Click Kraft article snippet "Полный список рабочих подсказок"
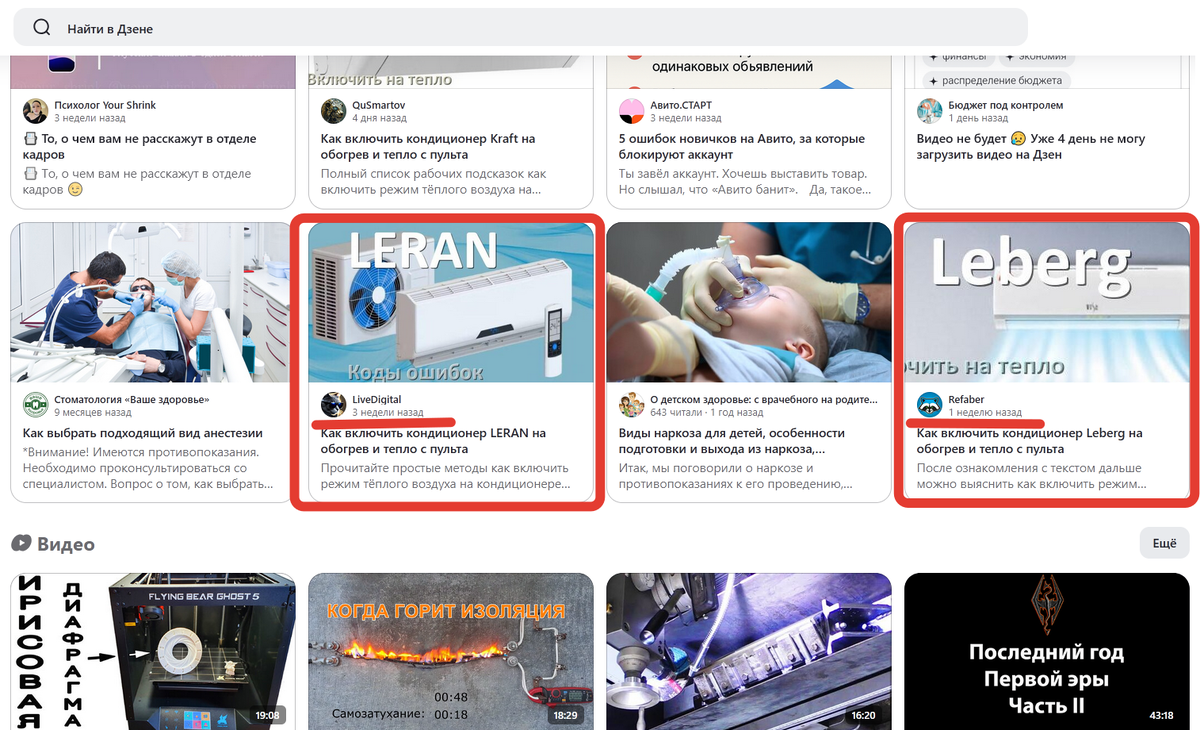The height and width of the screenshot is (730, 1200). [433, 182]
